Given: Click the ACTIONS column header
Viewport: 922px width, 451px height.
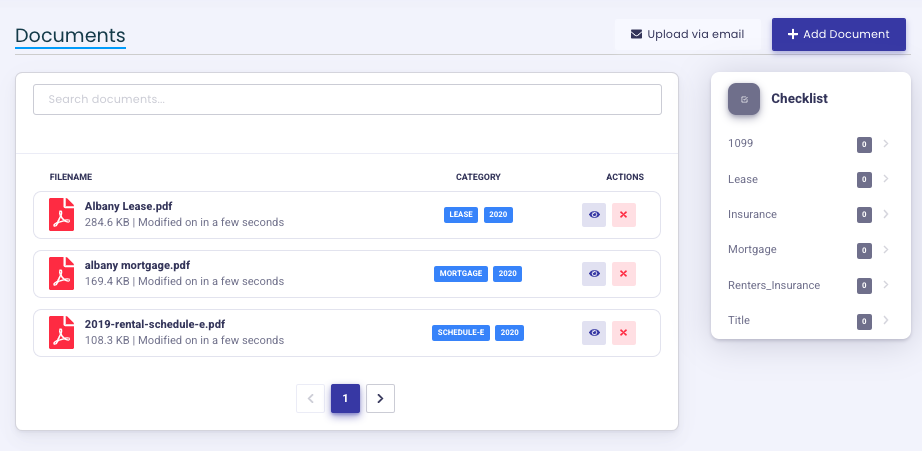Looking at the screenshot, I should click(625, 177).
